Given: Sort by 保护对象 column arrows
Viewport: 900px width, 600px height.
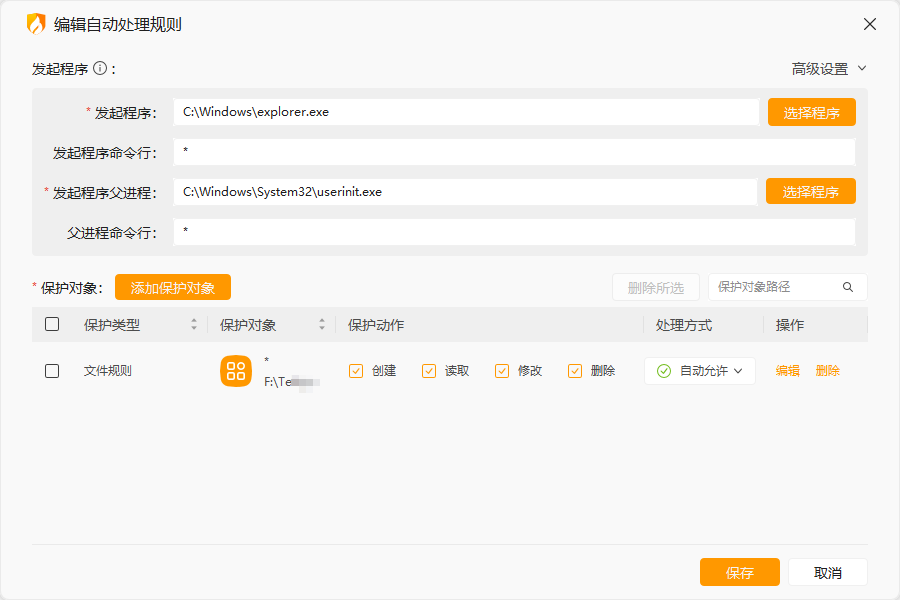Looking at the screenshot, I should coord(322,324).
